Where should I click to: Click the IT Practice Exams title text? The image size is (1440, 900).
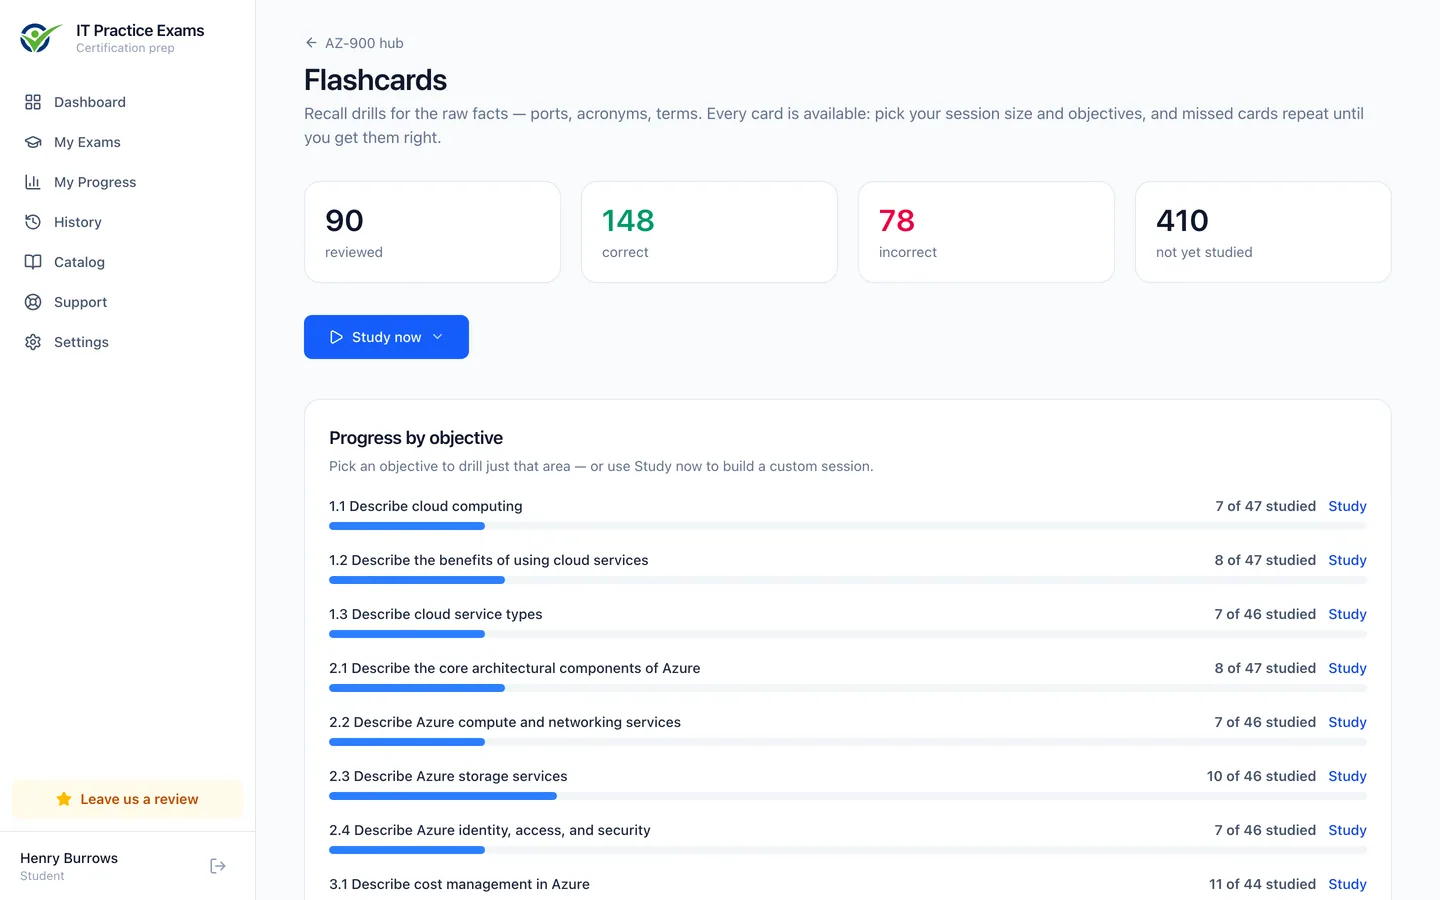pos(140,30)
